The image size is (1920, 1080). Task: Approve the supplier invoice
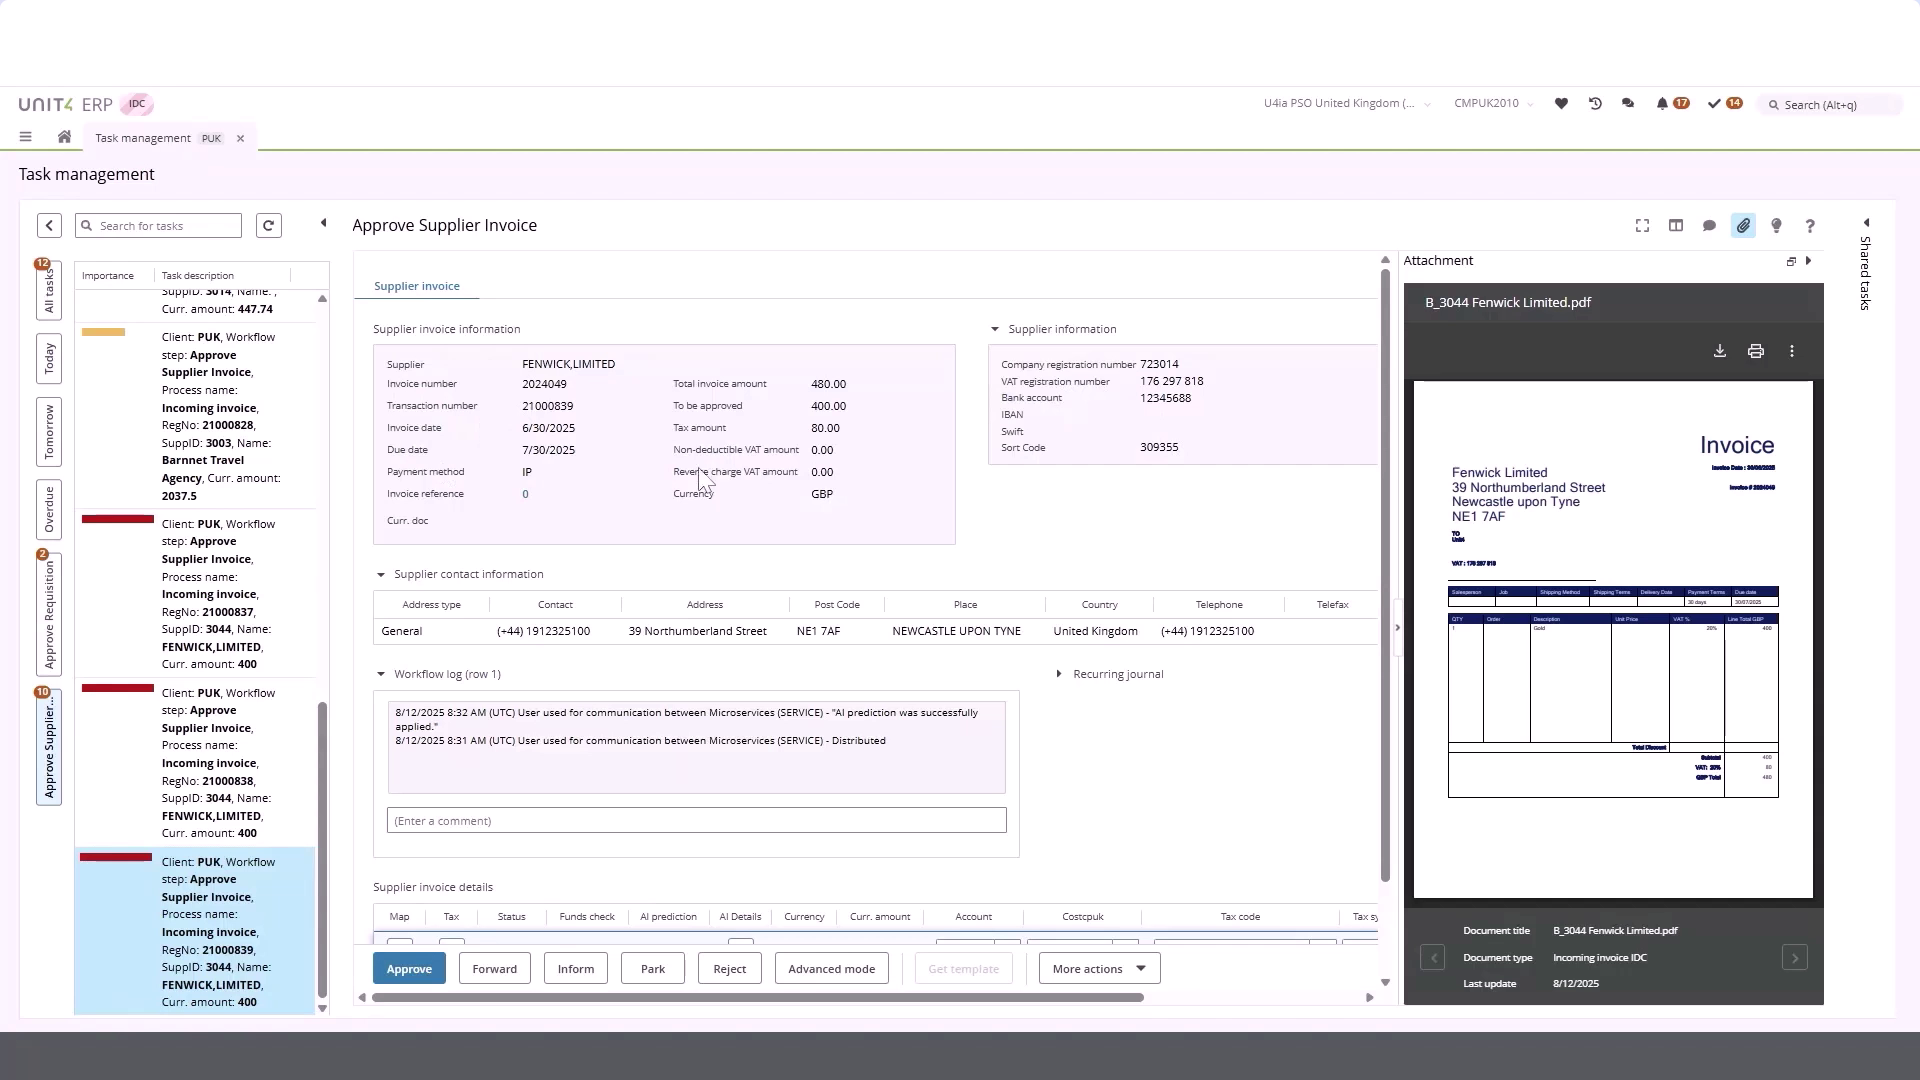click(x=408, y=968)
